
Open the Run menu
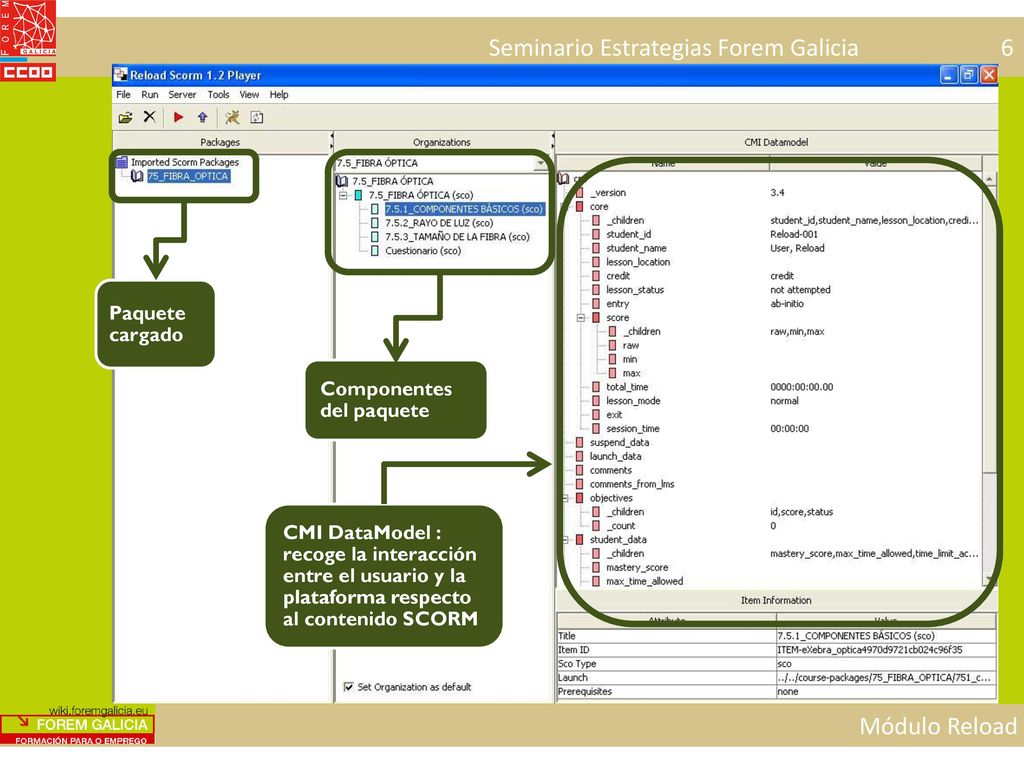point(150,95)
